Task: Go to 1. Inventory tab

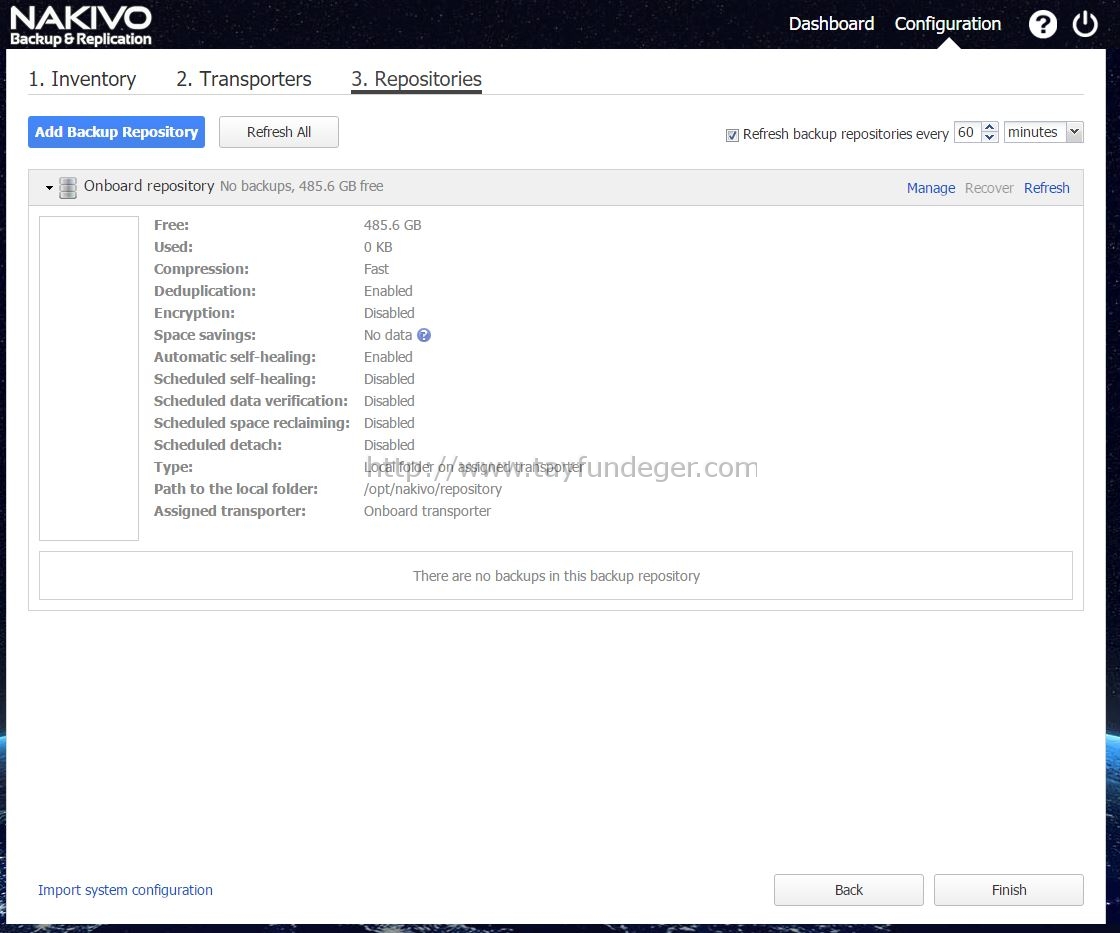Action: (82, 79)
